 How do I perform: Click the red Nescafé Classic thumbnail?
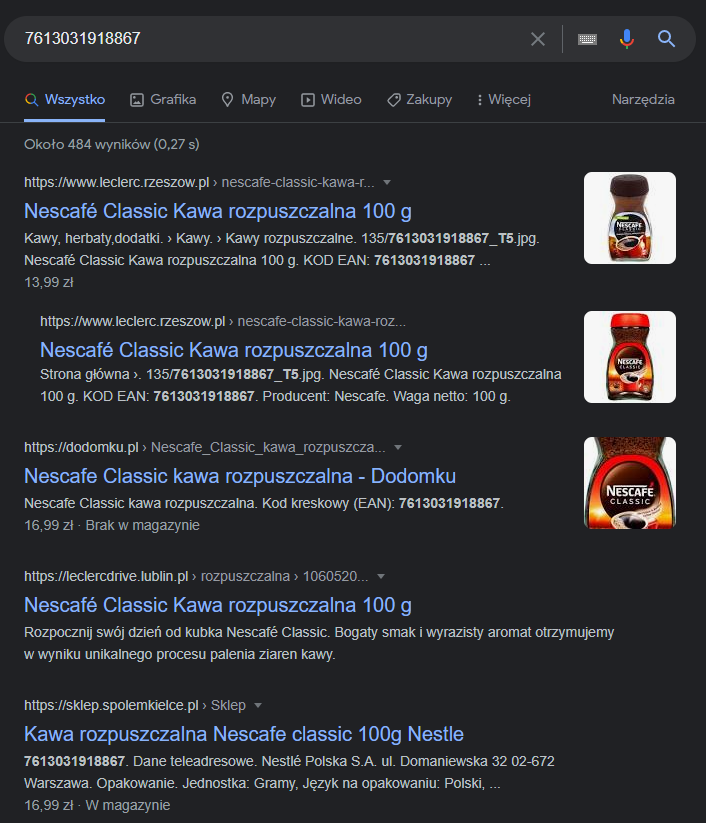click(629, 483)
